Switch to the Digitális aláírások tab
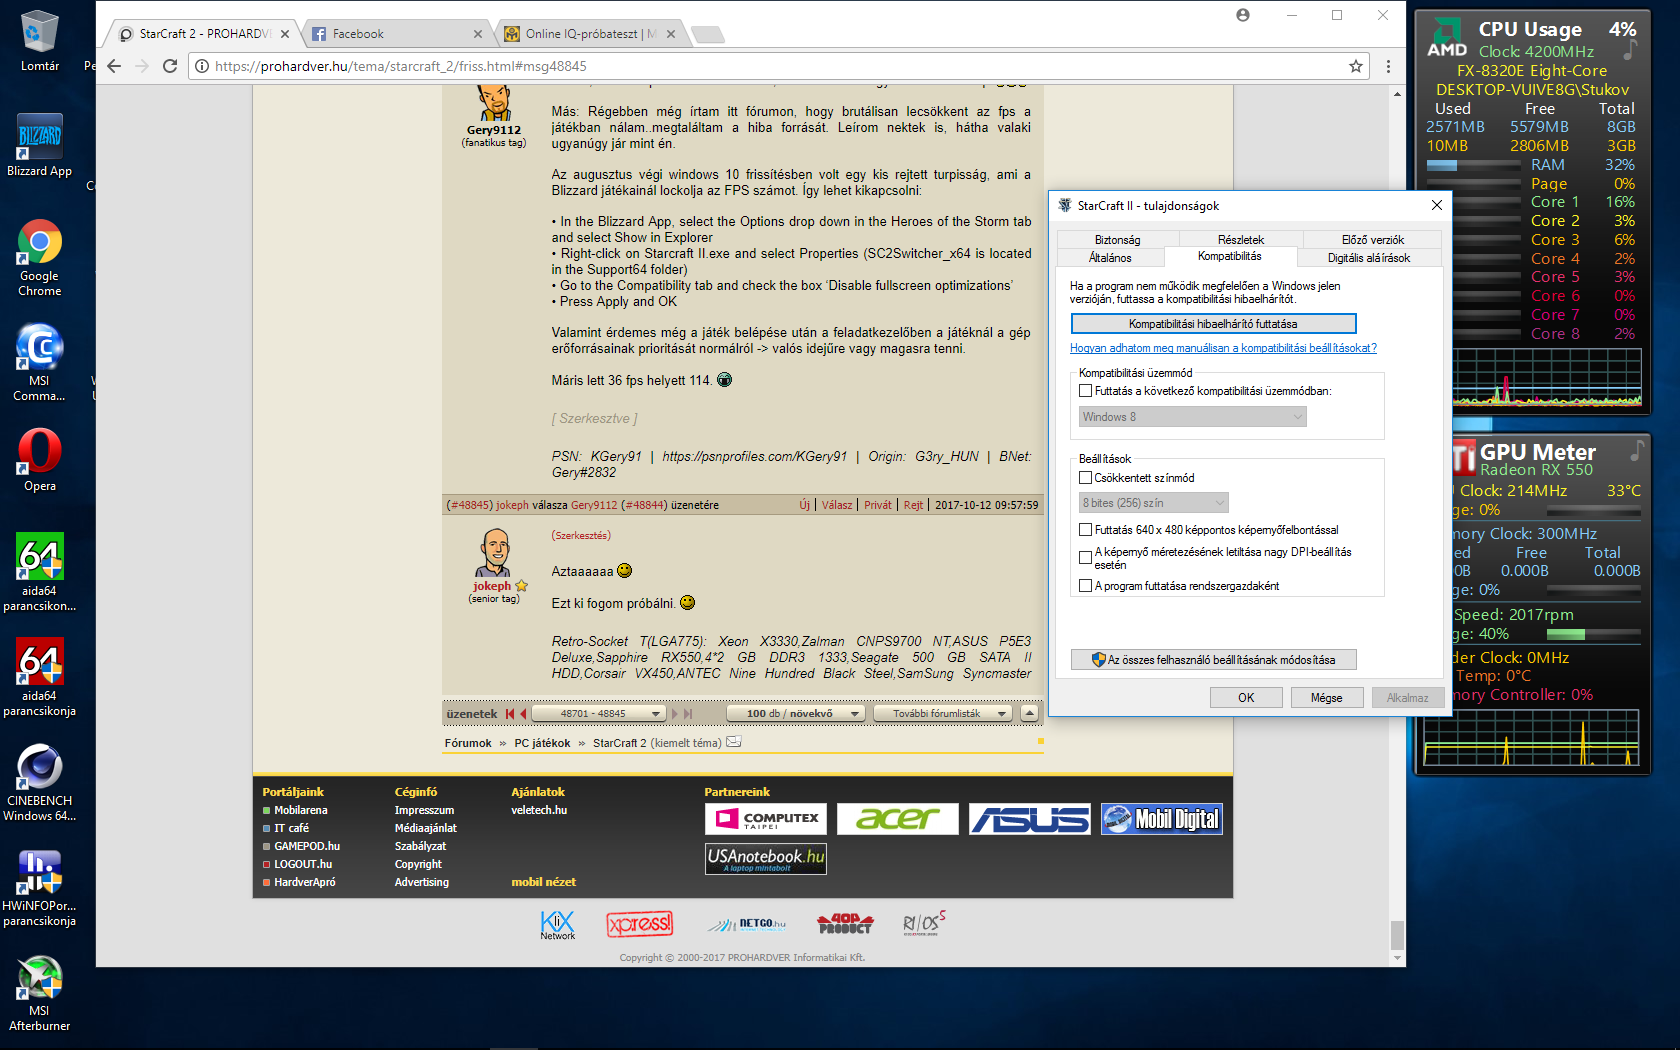Viewport: 1680px width, 1050px height. tap(1369, 258)
